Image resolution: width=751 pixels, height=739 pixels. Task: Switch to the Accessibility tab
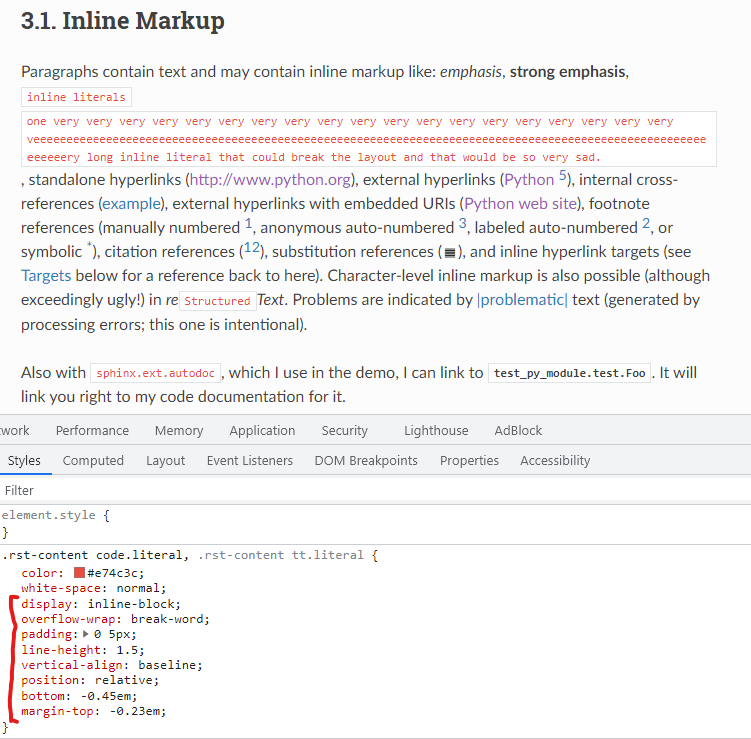point(555,460)
